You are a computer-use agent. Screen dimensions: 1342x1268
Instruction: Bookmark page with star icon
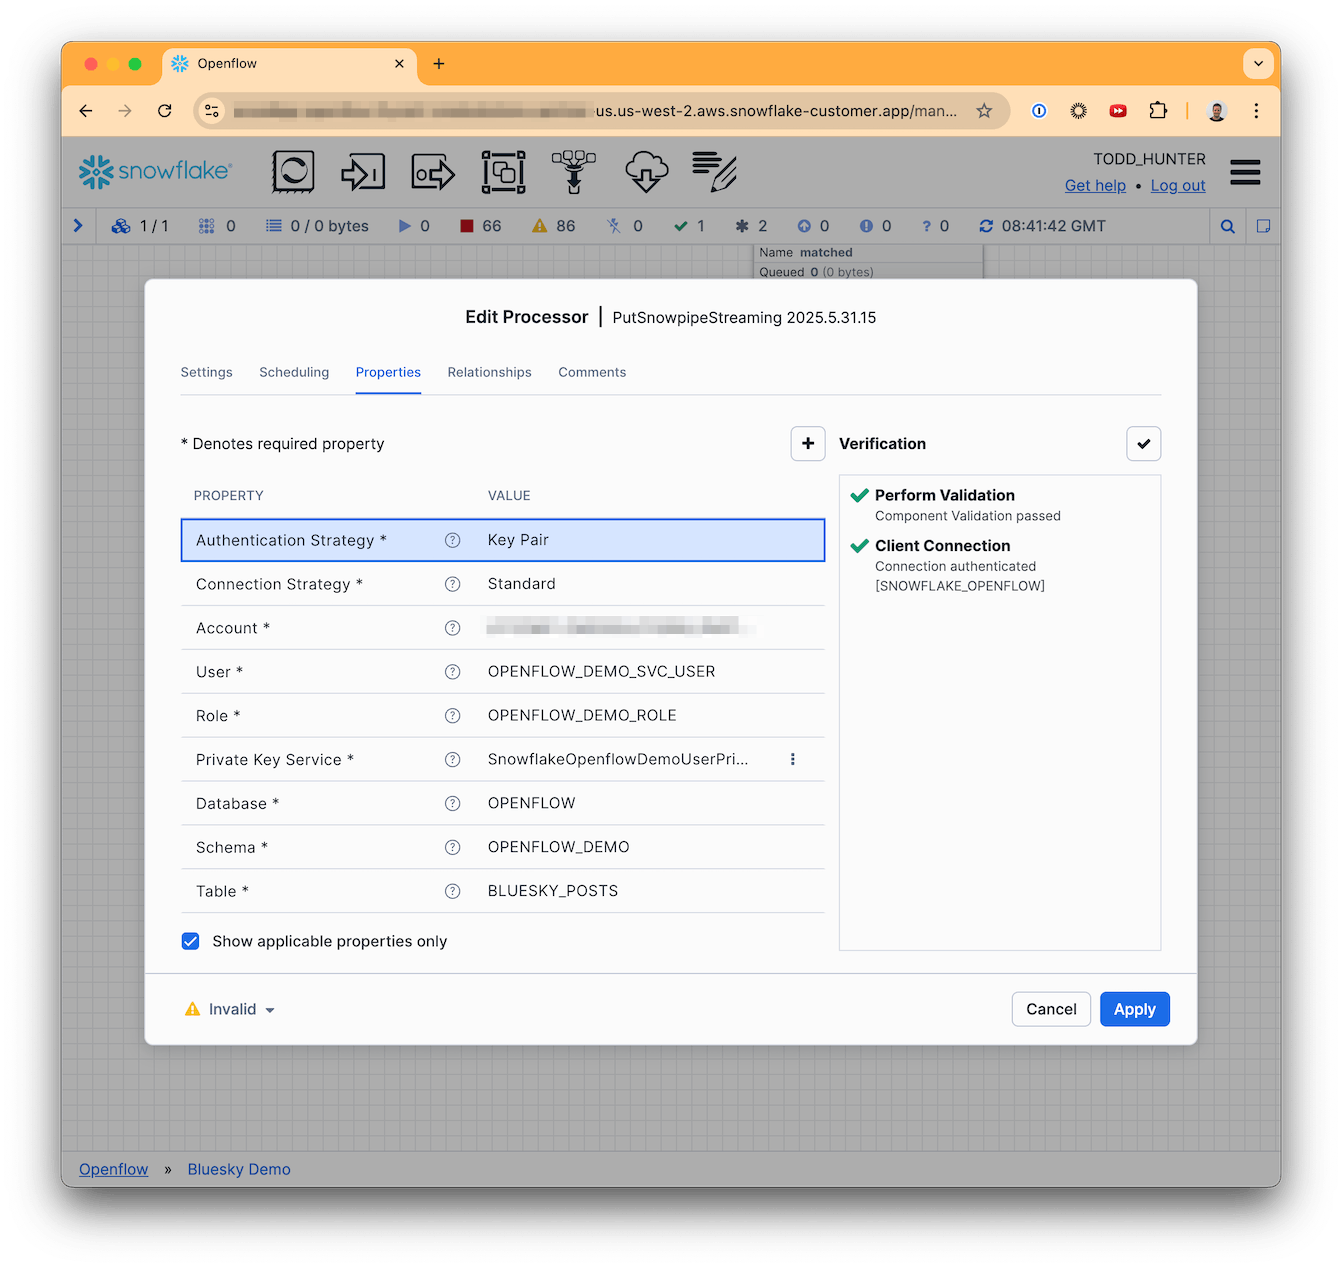pos(984,111)
